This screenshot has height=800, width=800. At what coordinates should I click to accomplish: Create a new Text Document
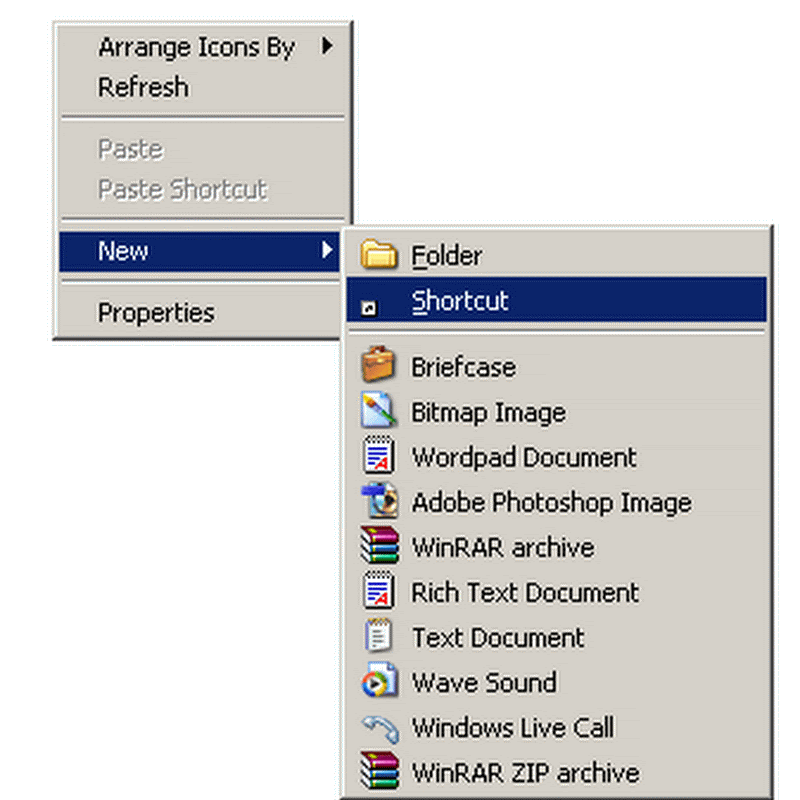coord(498,638)
